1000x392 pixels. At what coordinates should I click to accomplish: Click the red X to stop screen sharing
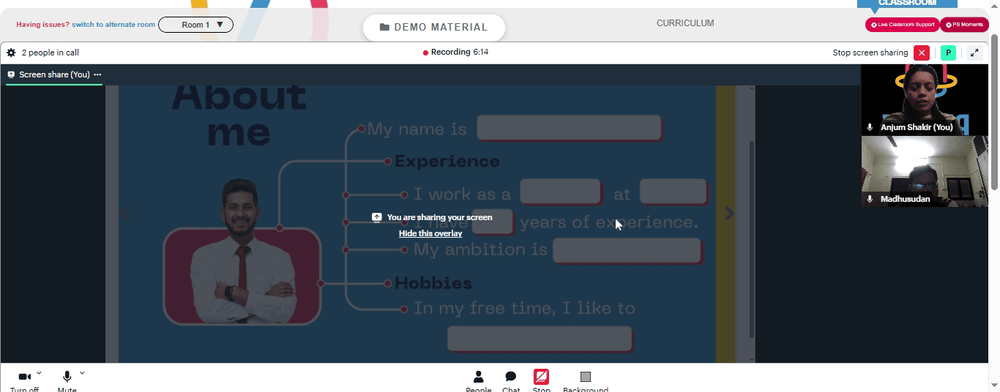tap(921, 53)
